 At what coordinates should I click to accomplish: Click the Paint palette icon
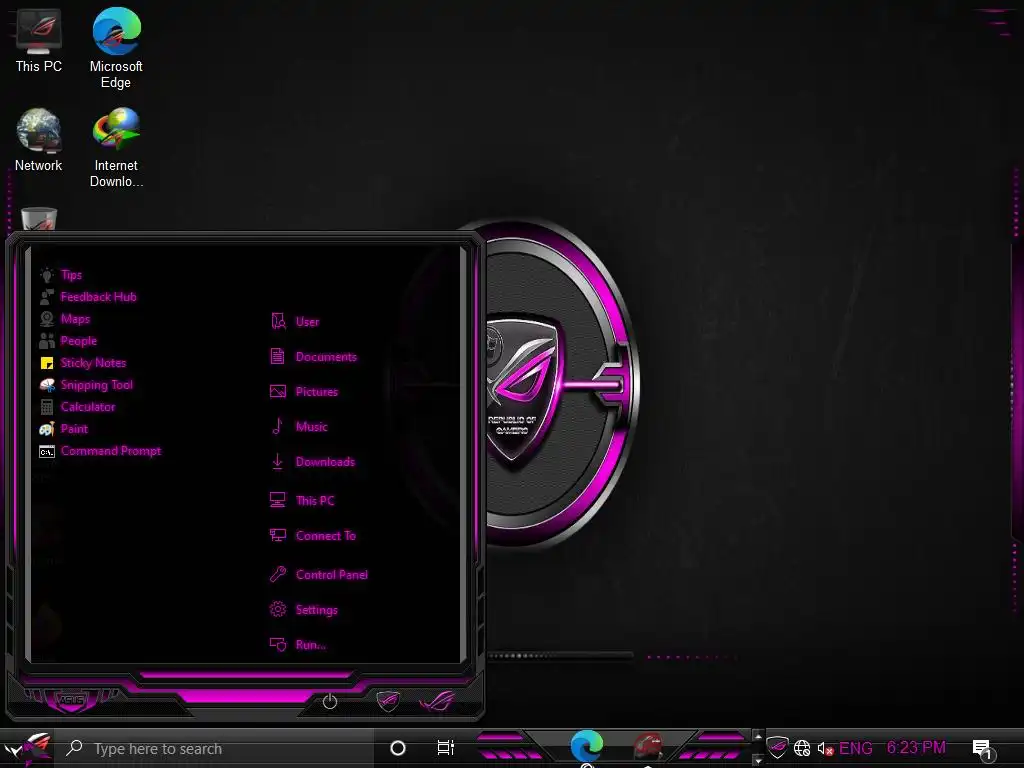point(47,429)
